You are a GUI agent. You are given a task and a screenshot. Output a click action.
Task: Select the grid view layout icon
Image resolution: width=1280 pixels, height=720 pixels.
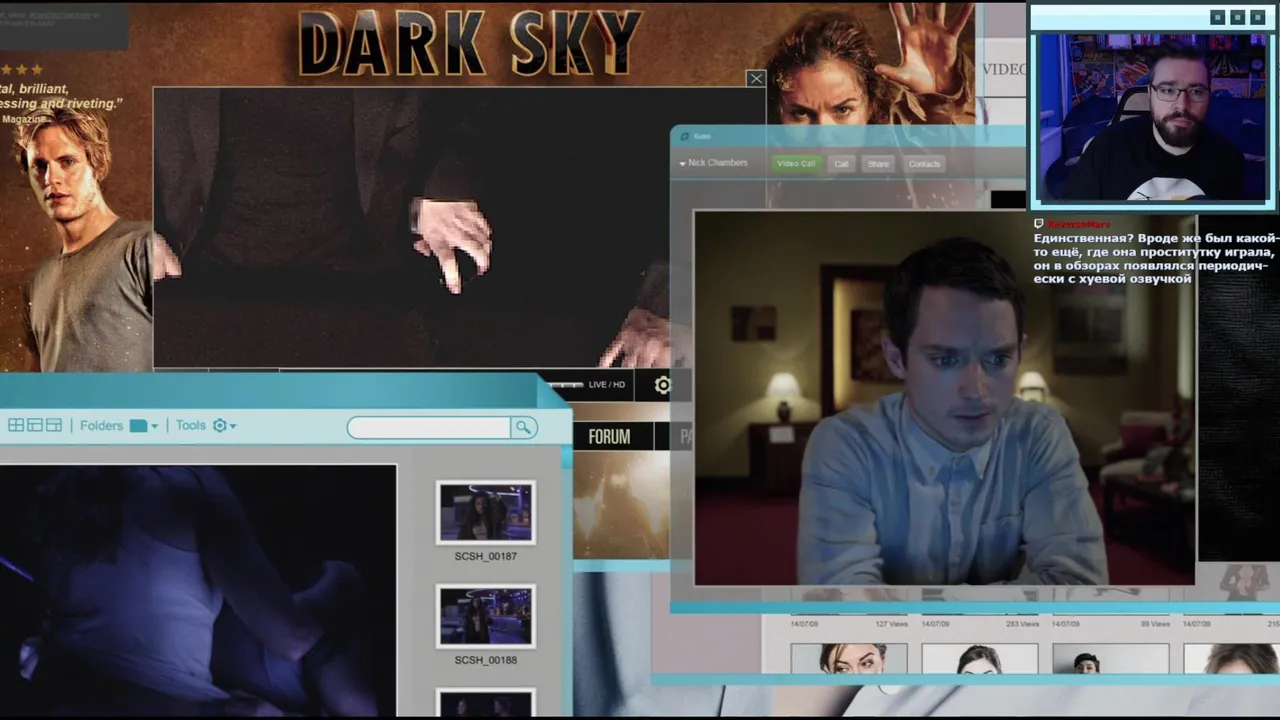point(16,426)
